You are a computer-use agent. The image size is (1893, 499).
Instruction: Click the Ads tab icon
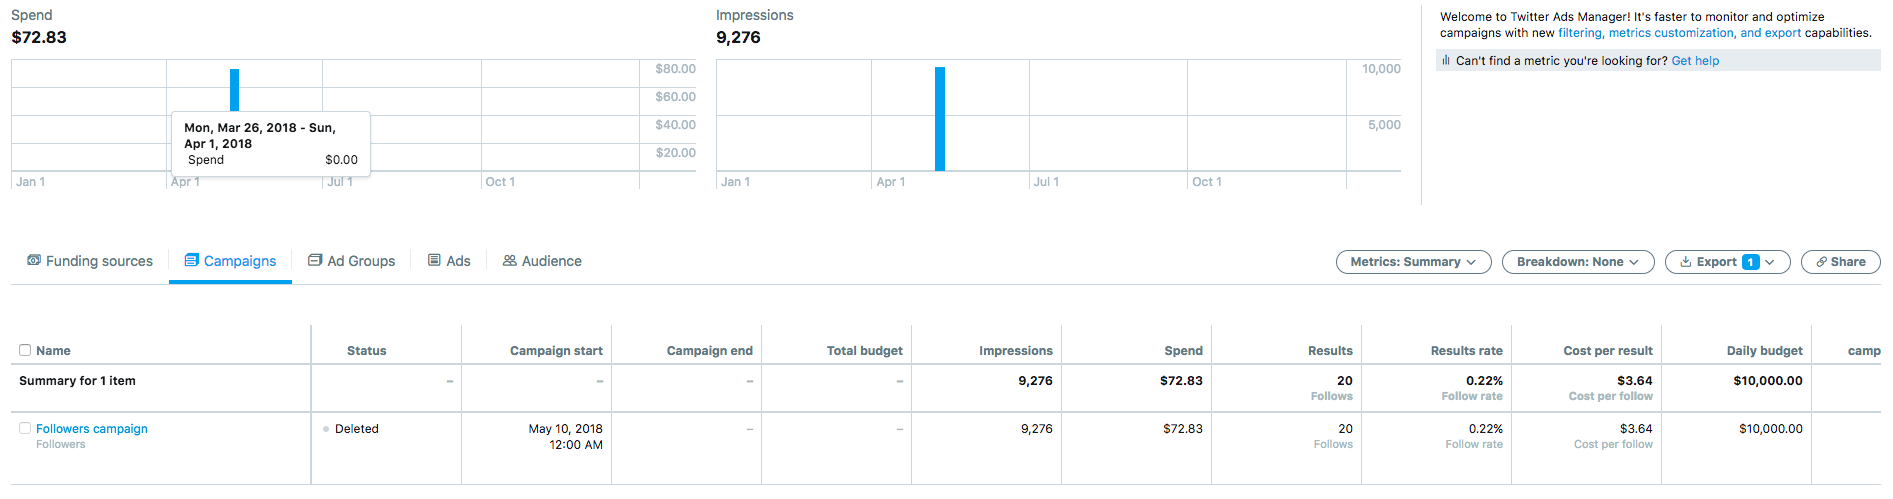[x=434, y=260]
